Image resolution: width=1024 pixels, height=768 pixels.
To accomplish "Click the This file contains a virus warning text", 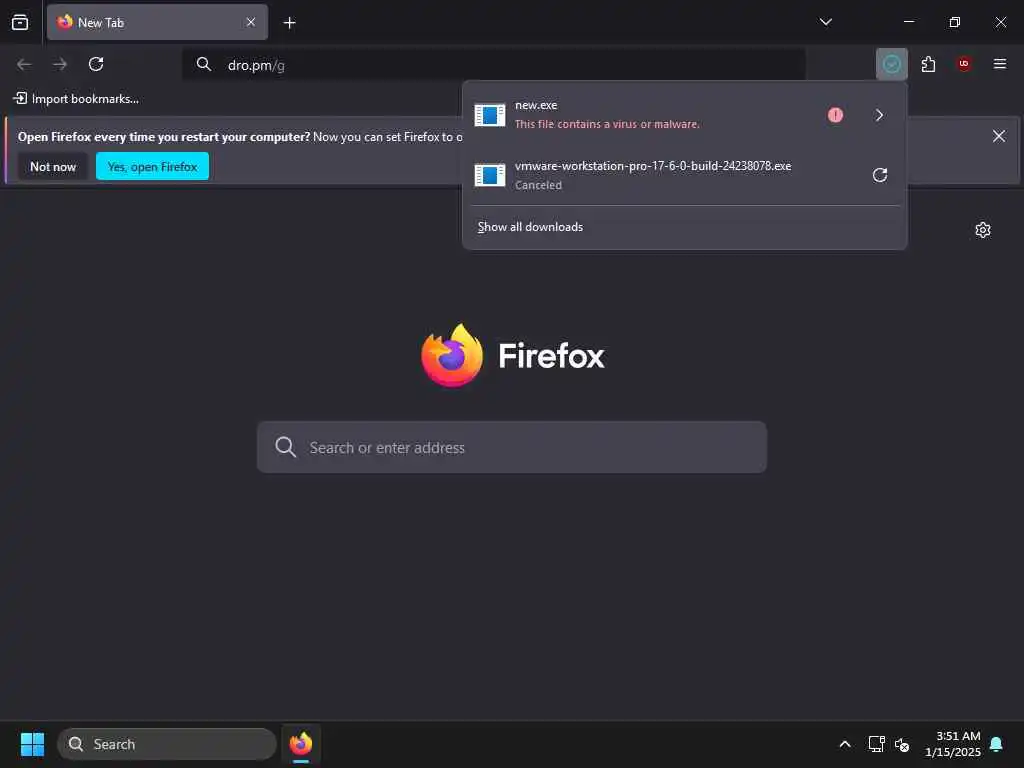I will pyautogui.click(x=607, y=124).
